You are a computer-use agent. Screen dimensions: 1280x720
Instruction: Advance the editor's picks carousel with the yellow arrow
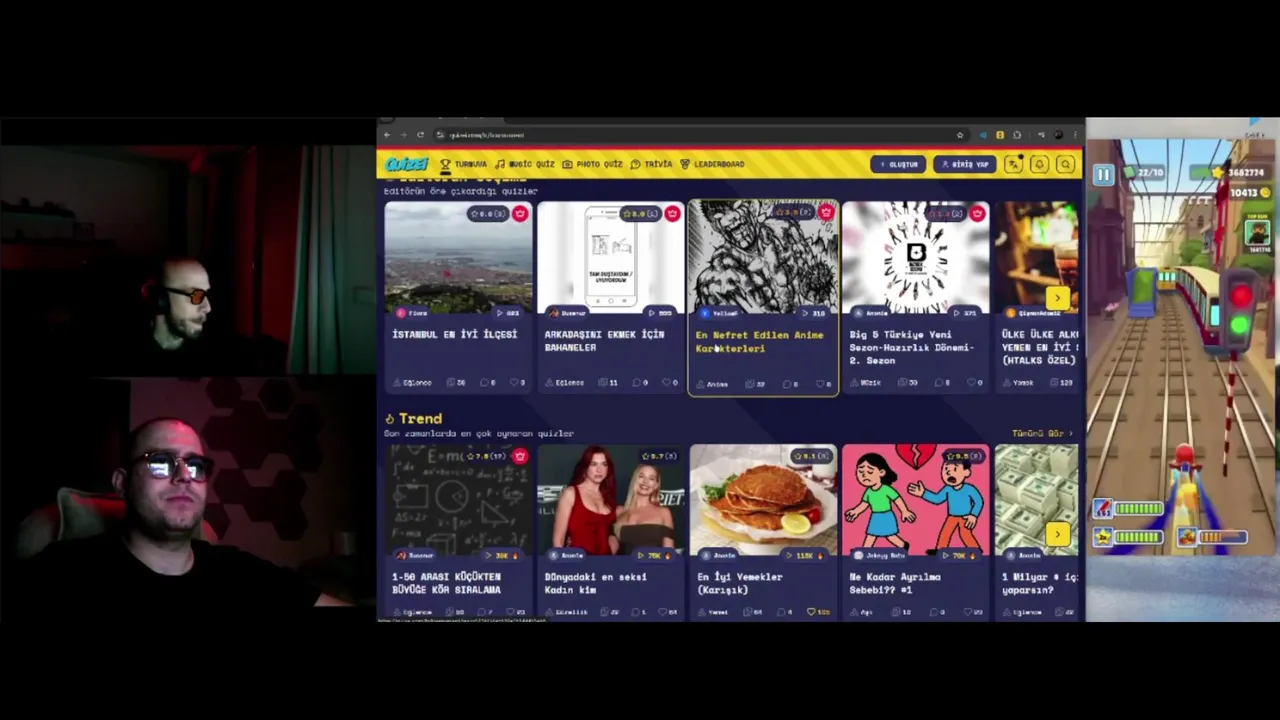pos(1057,298)
